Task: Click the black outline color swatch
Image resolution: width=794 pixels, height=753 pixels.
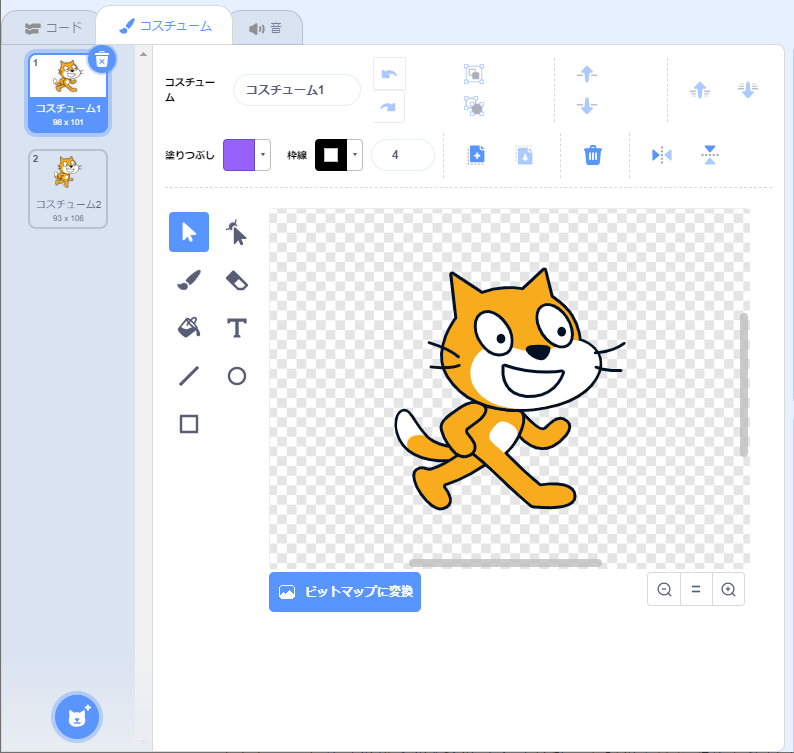Action: tap(331, 154)
